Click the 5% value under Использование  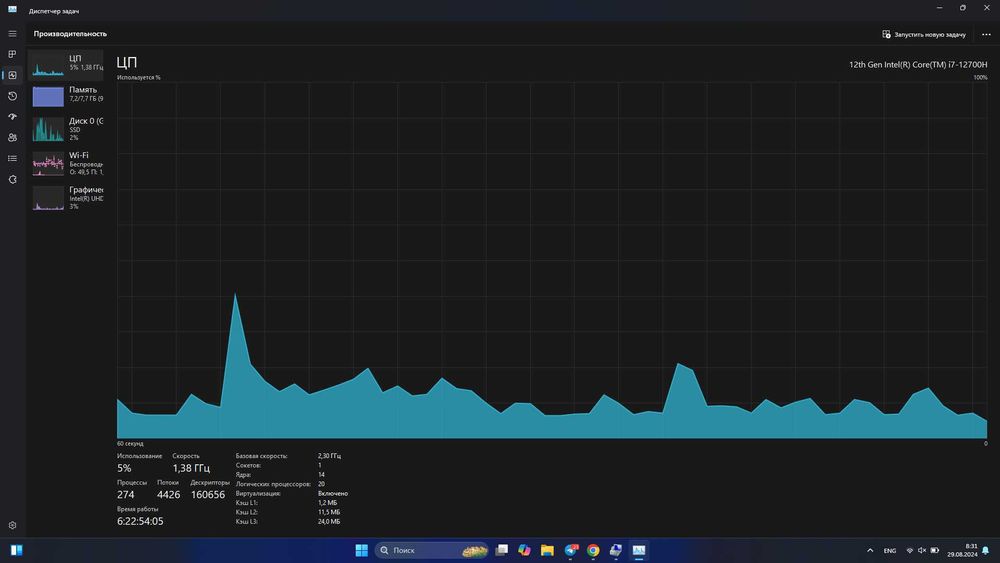pyautogui.click(x=124, y=468)
